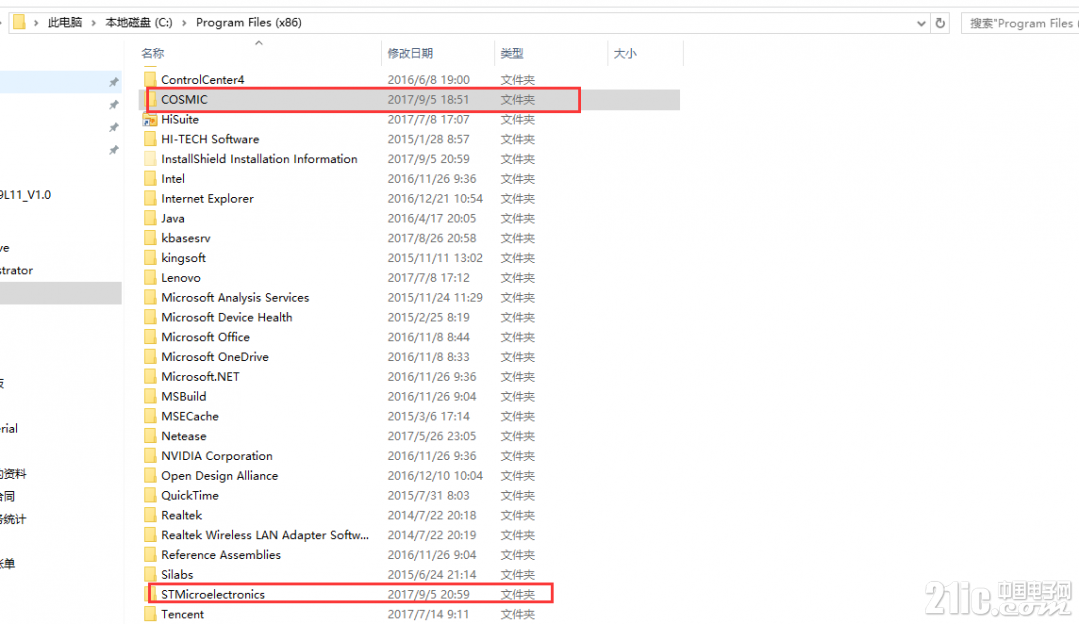Screen dimensions: 1079x624
Task: Click the Netease folder icon
Action: point(150,436)
